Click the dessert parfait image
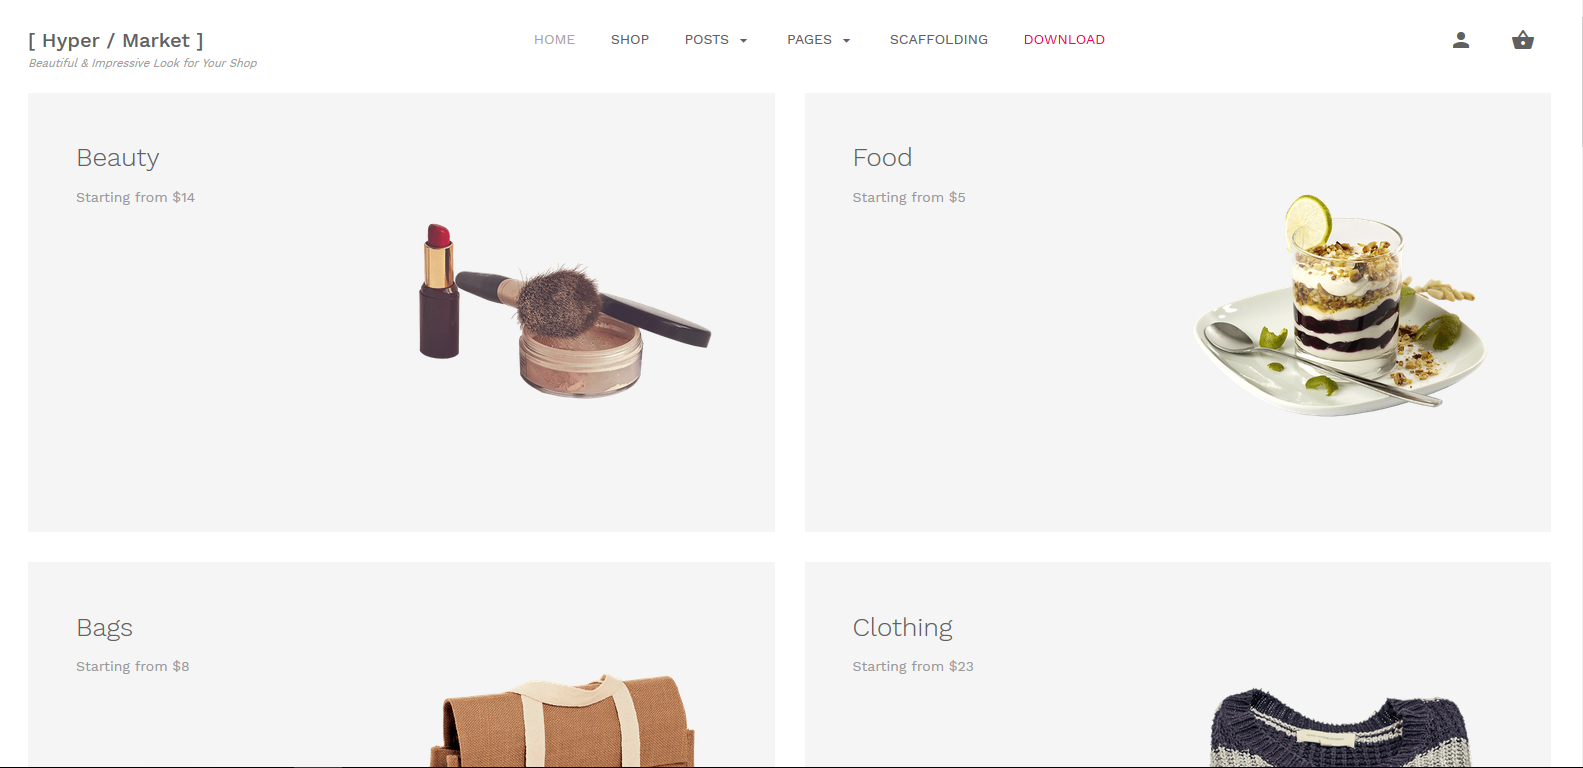 pos(1340,306)
